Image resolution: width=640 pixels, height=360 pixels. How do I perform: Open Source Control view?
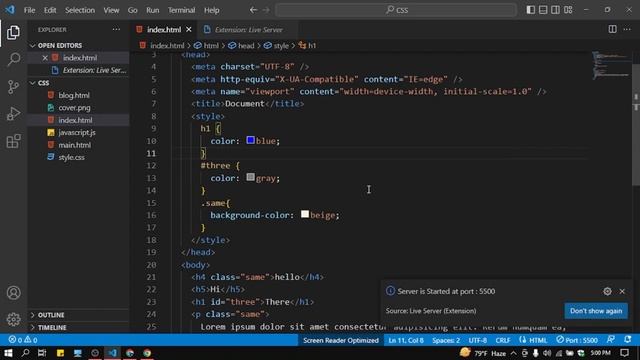pos(13,87)
